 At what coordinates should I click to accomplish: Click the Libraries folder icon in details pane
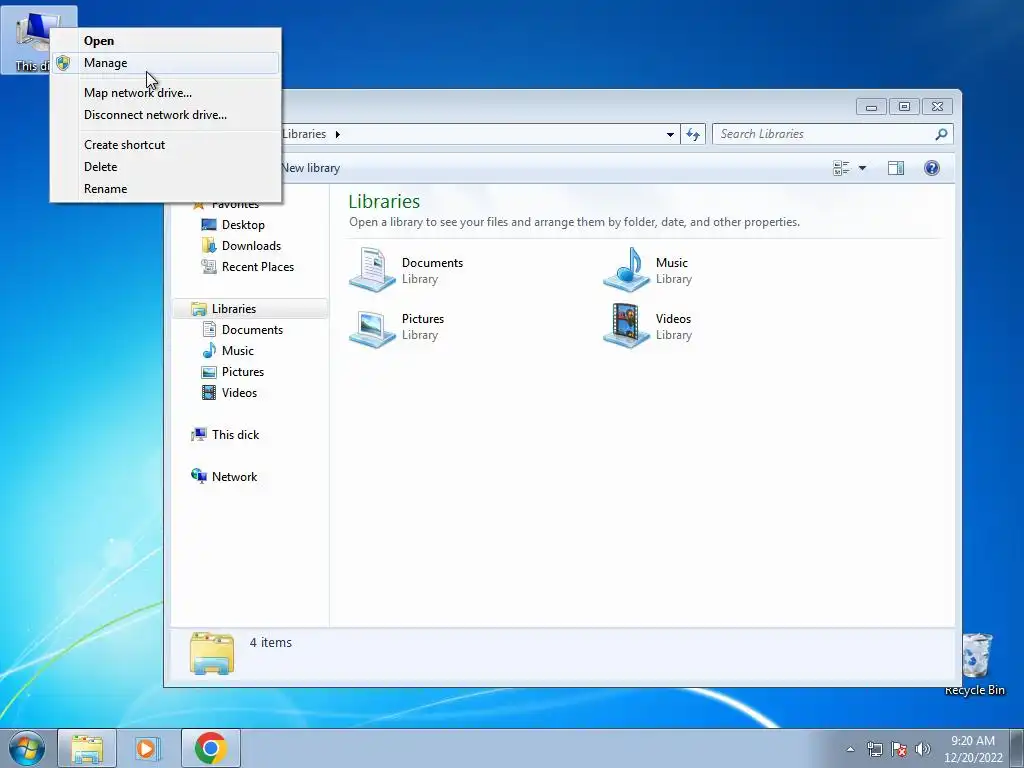(212, 652)
